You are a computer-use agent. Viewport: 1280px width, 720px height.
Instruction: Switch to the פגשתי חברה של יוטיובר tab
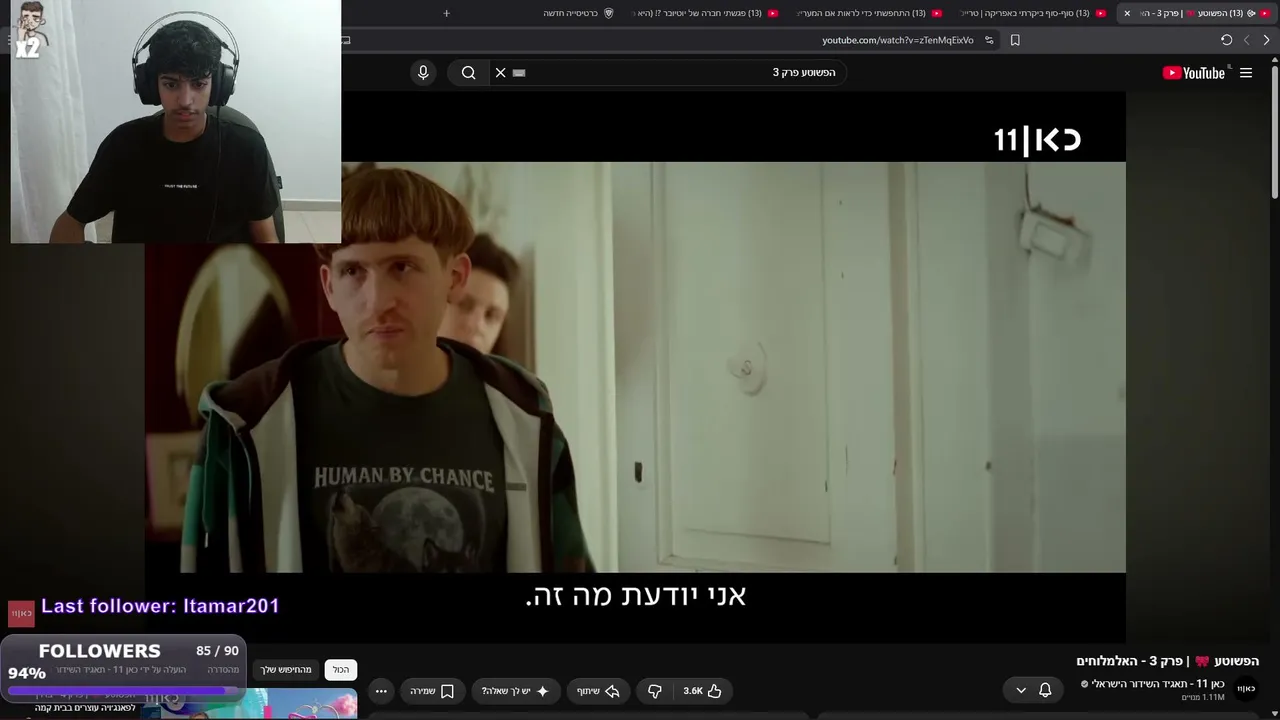(x=707, y=13)
